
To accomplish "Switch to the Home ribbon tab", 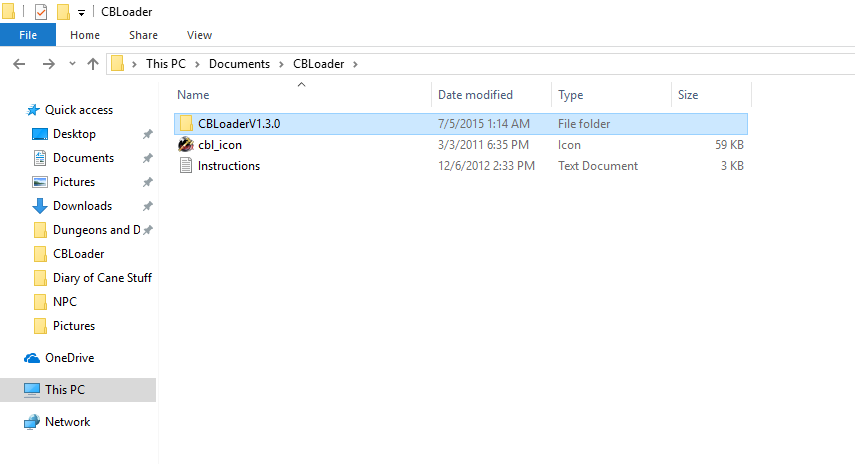I will click(x=85, y=35).
